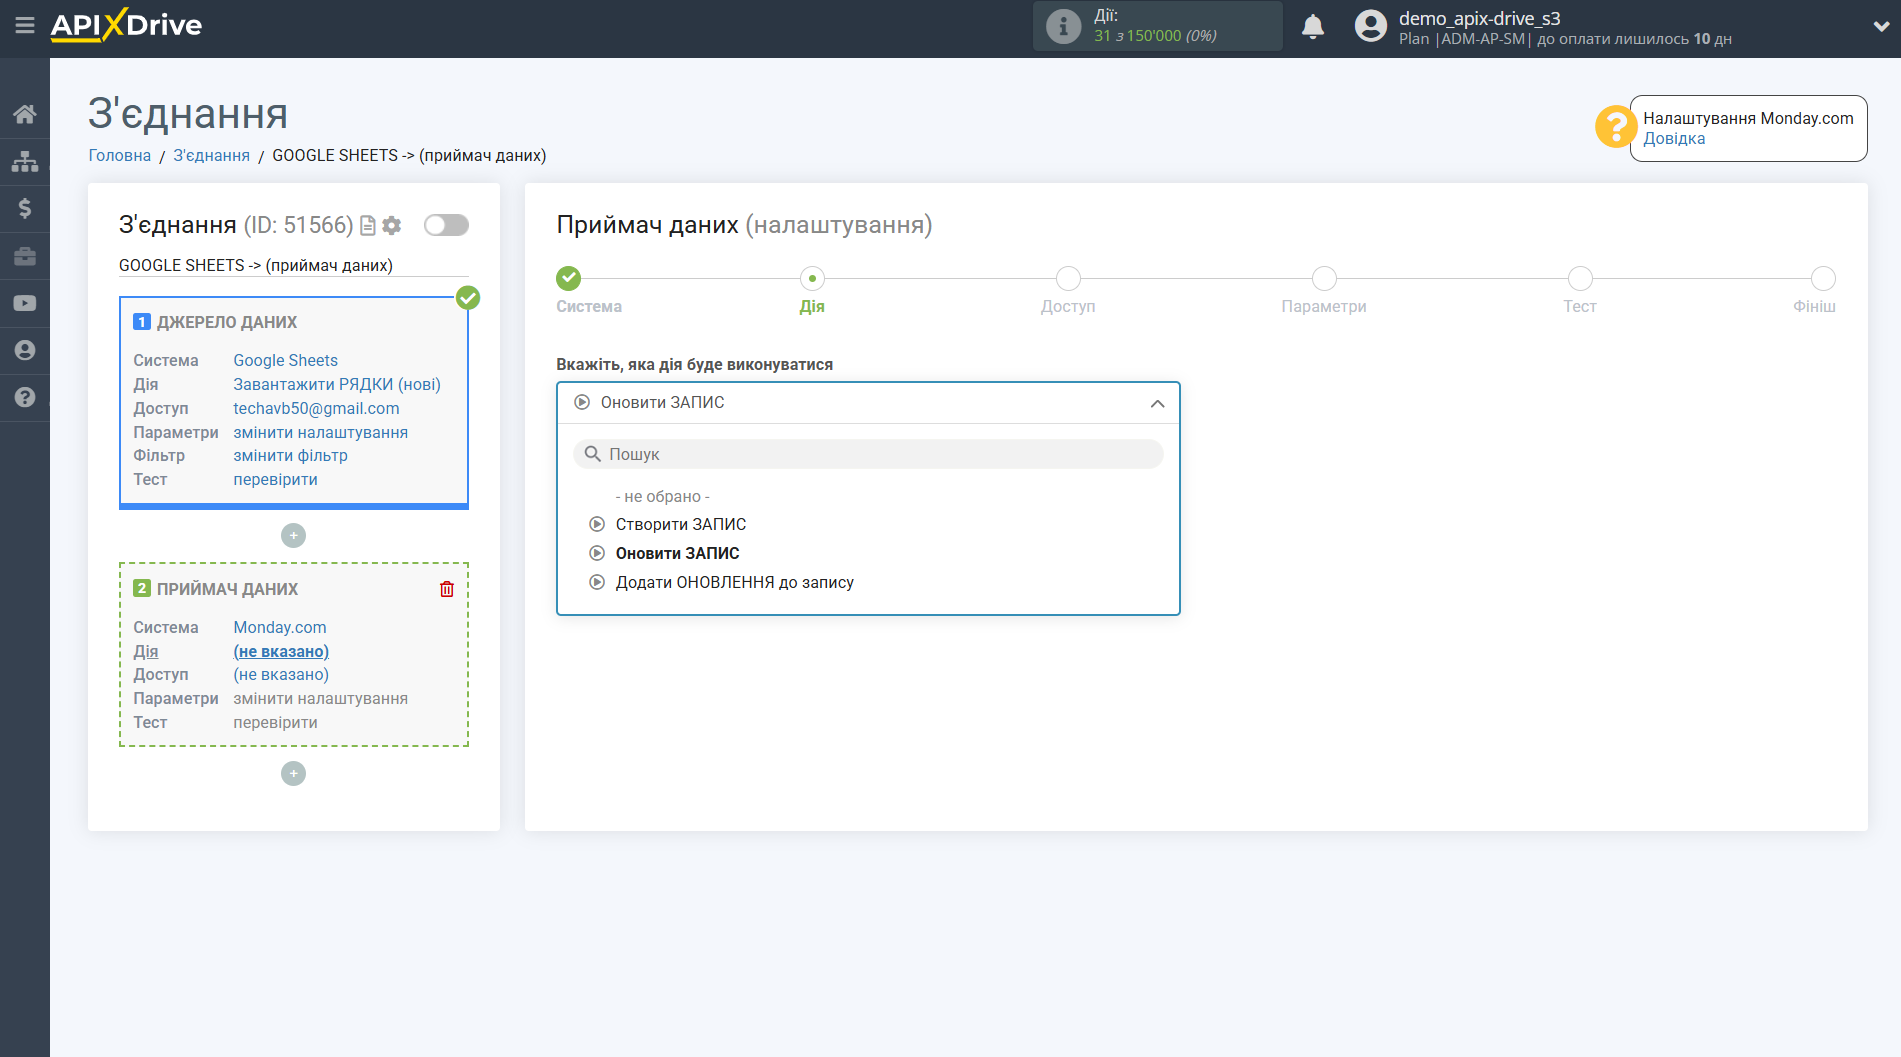Image resolution: width=1901 pixels, height=1057 pixels.
Task: Open the Home sidebar icon
Action: (25, 114)
